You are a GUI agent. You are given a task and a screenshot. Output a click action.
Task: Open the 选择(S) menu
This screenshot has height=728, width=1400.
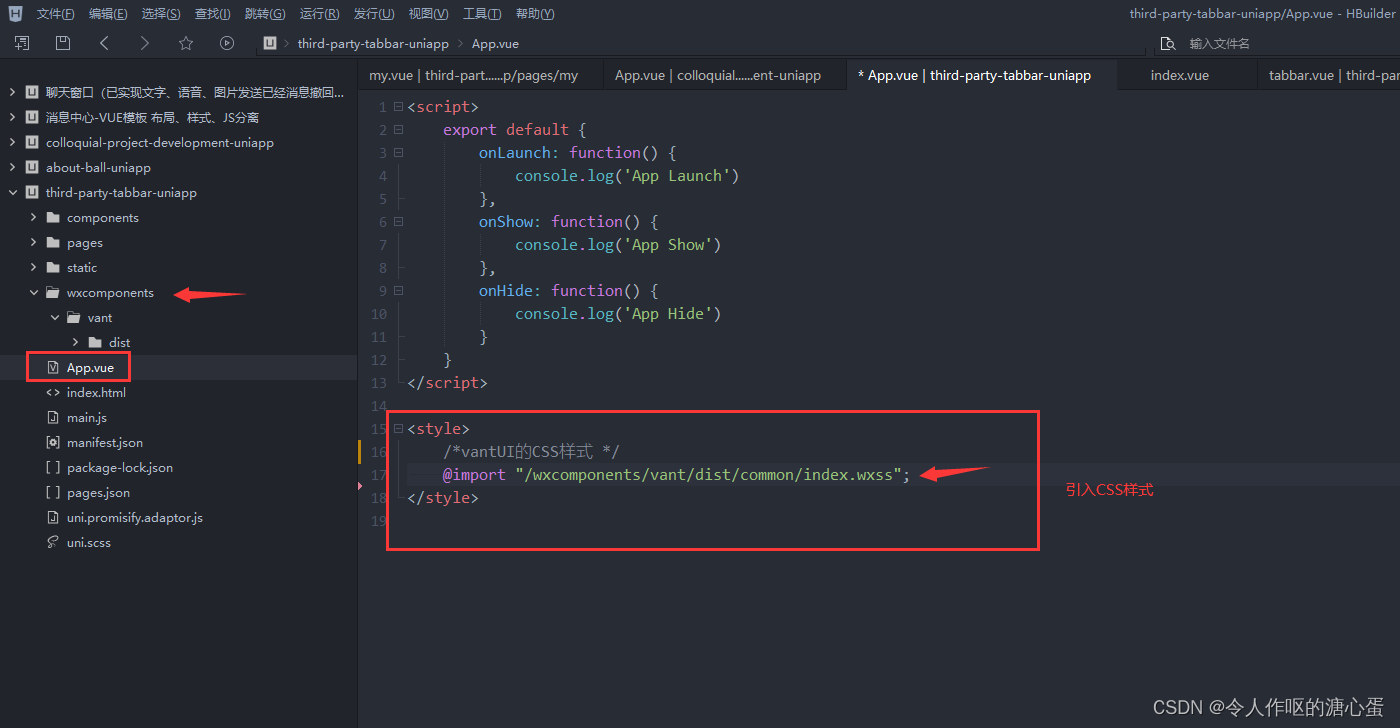click(x=161, y=14)
